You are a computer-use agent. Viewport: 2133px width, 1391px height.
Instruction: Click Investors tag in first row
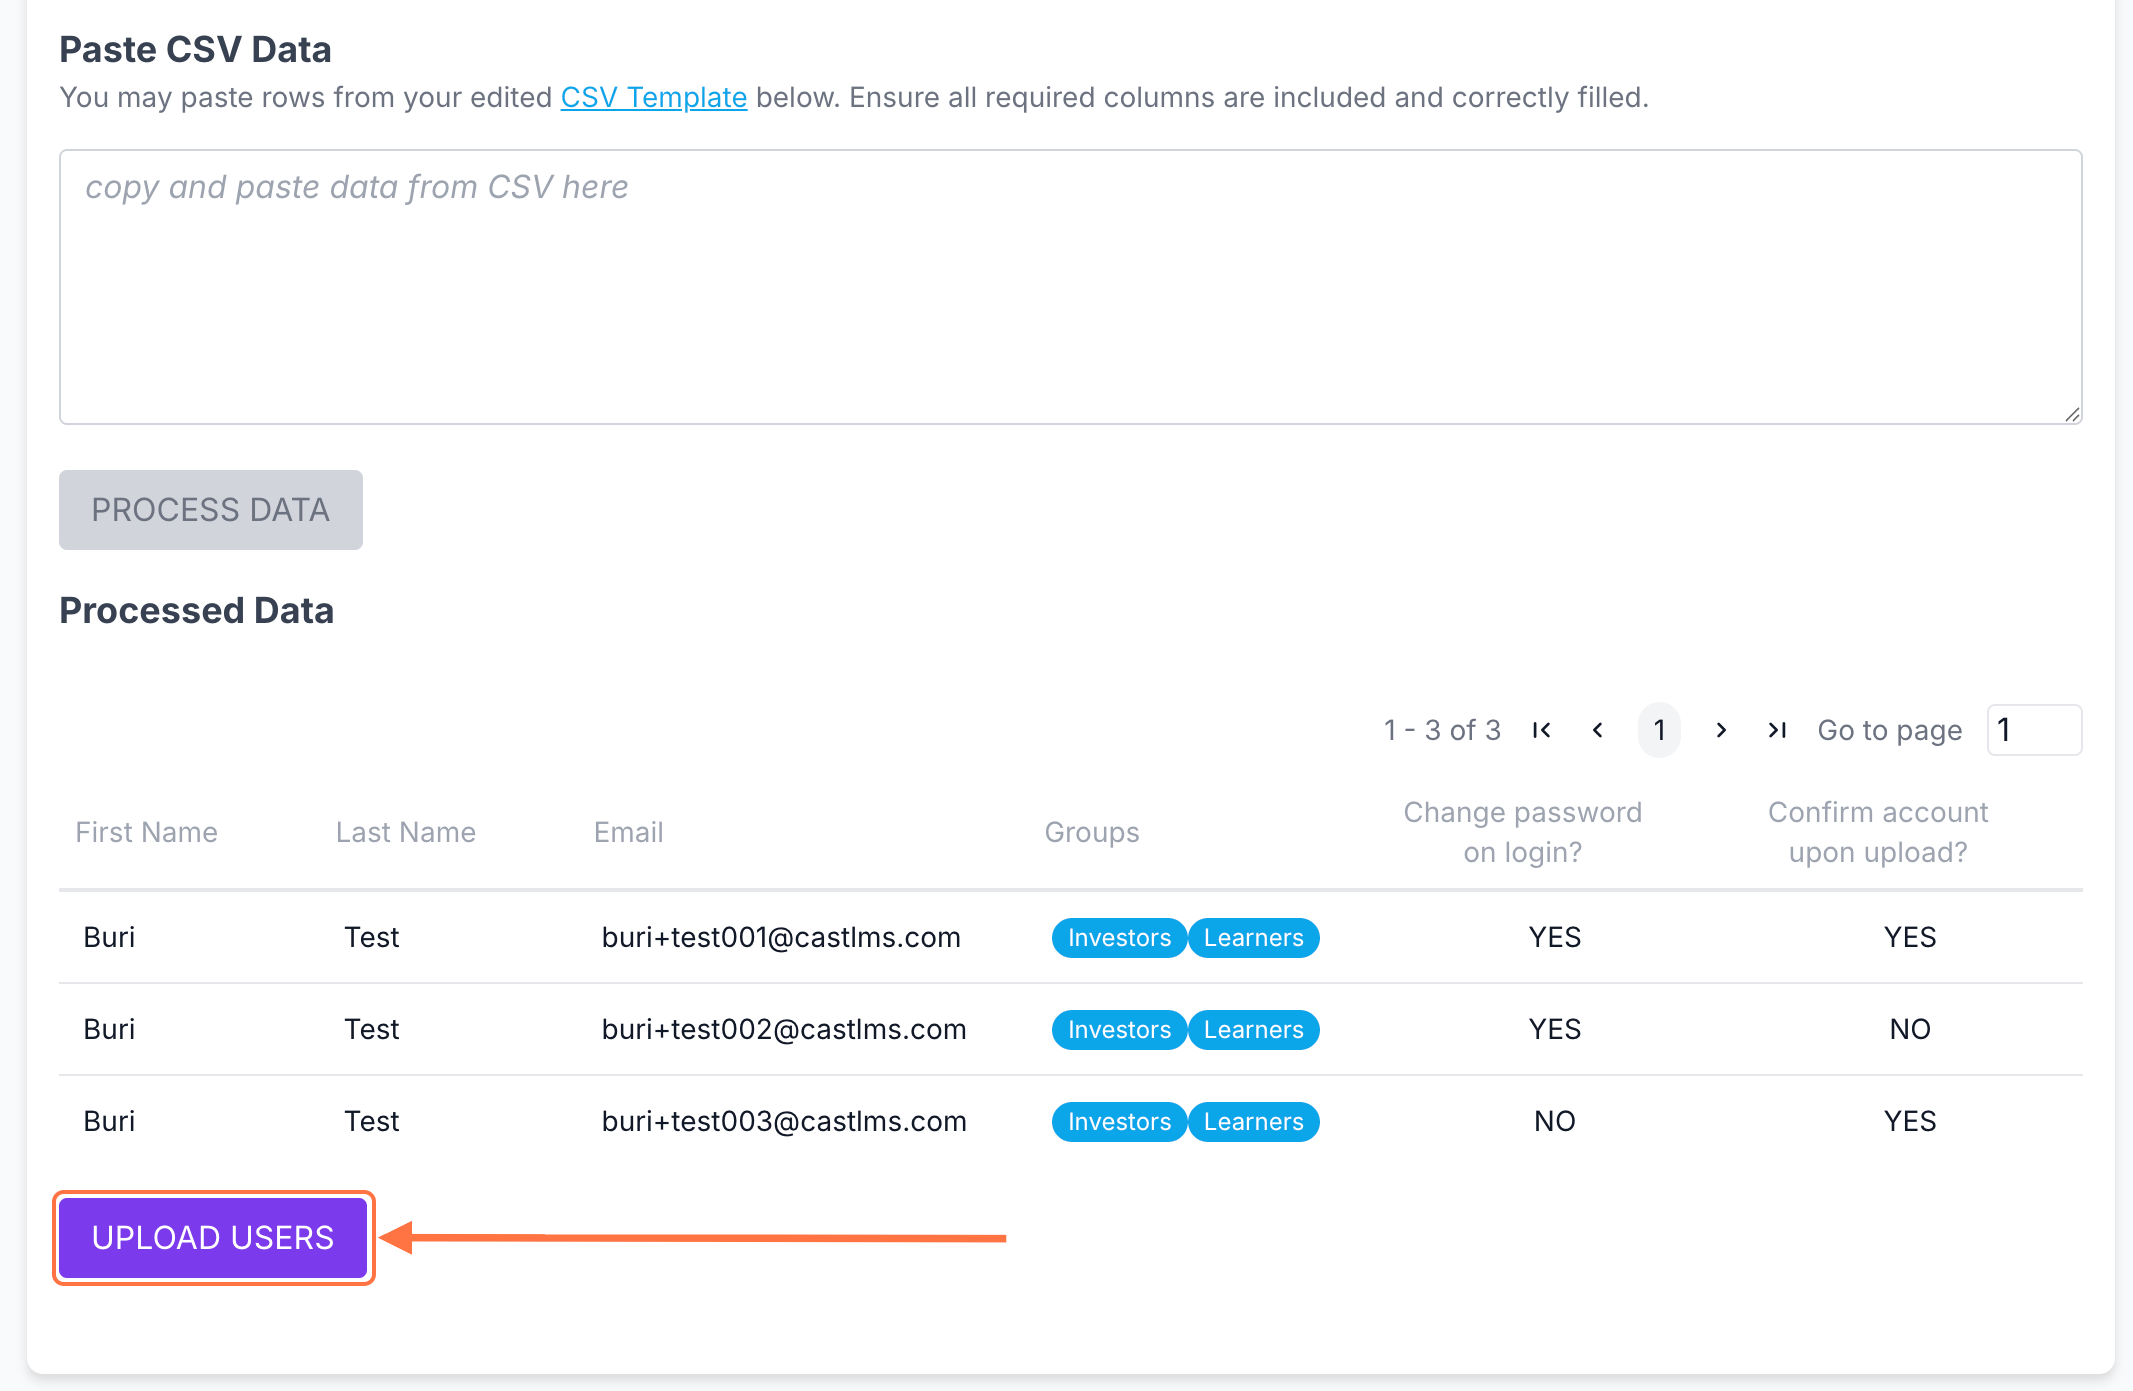coord(1118,938)
